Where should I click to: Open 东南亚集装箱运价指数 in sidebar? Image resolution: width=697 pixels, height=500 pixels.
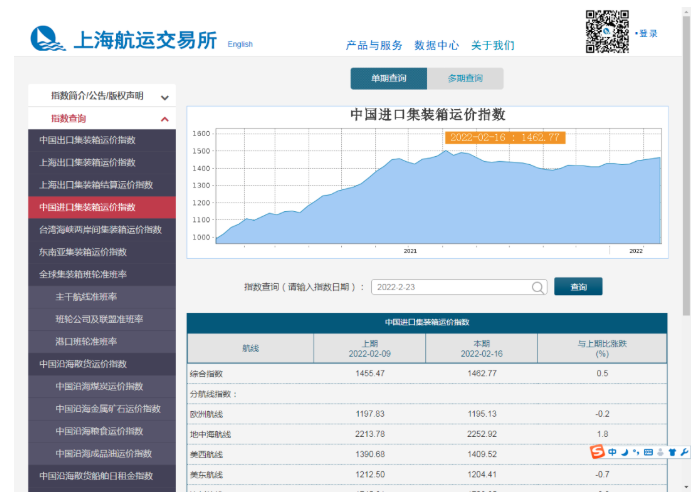pos(102,252)
